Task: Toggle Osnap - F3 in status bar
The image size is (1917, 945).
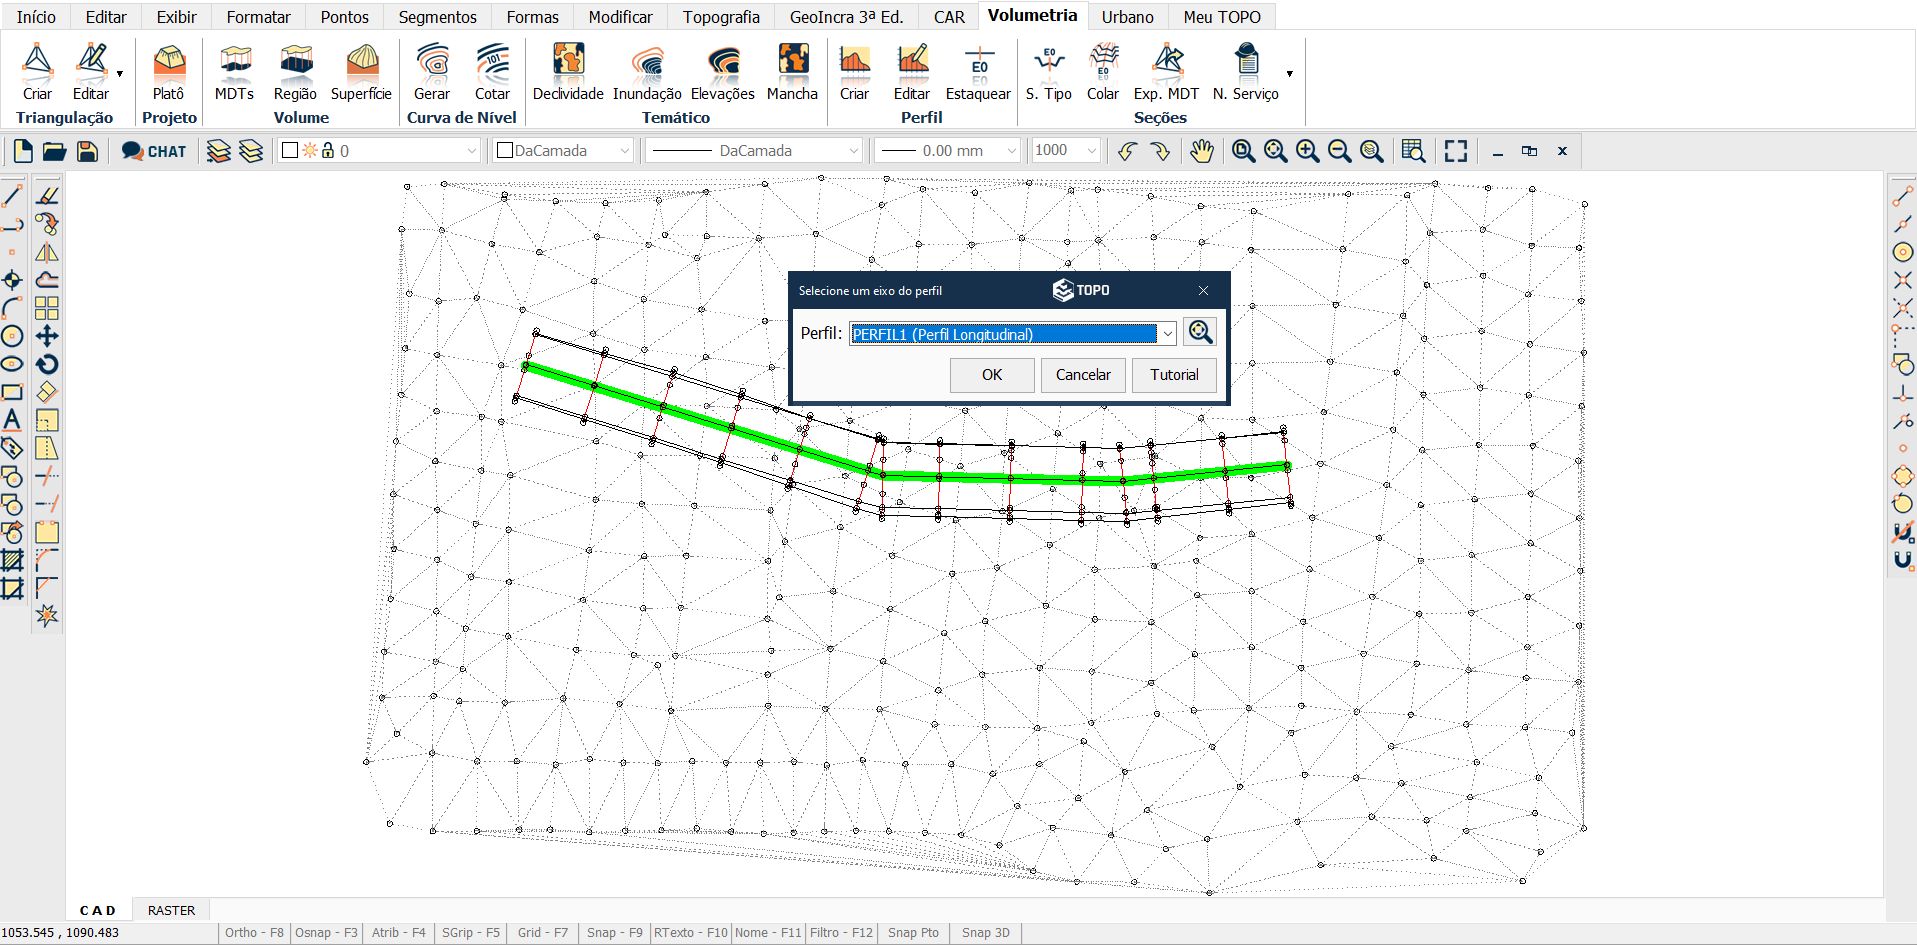Action: coord(326,933)
